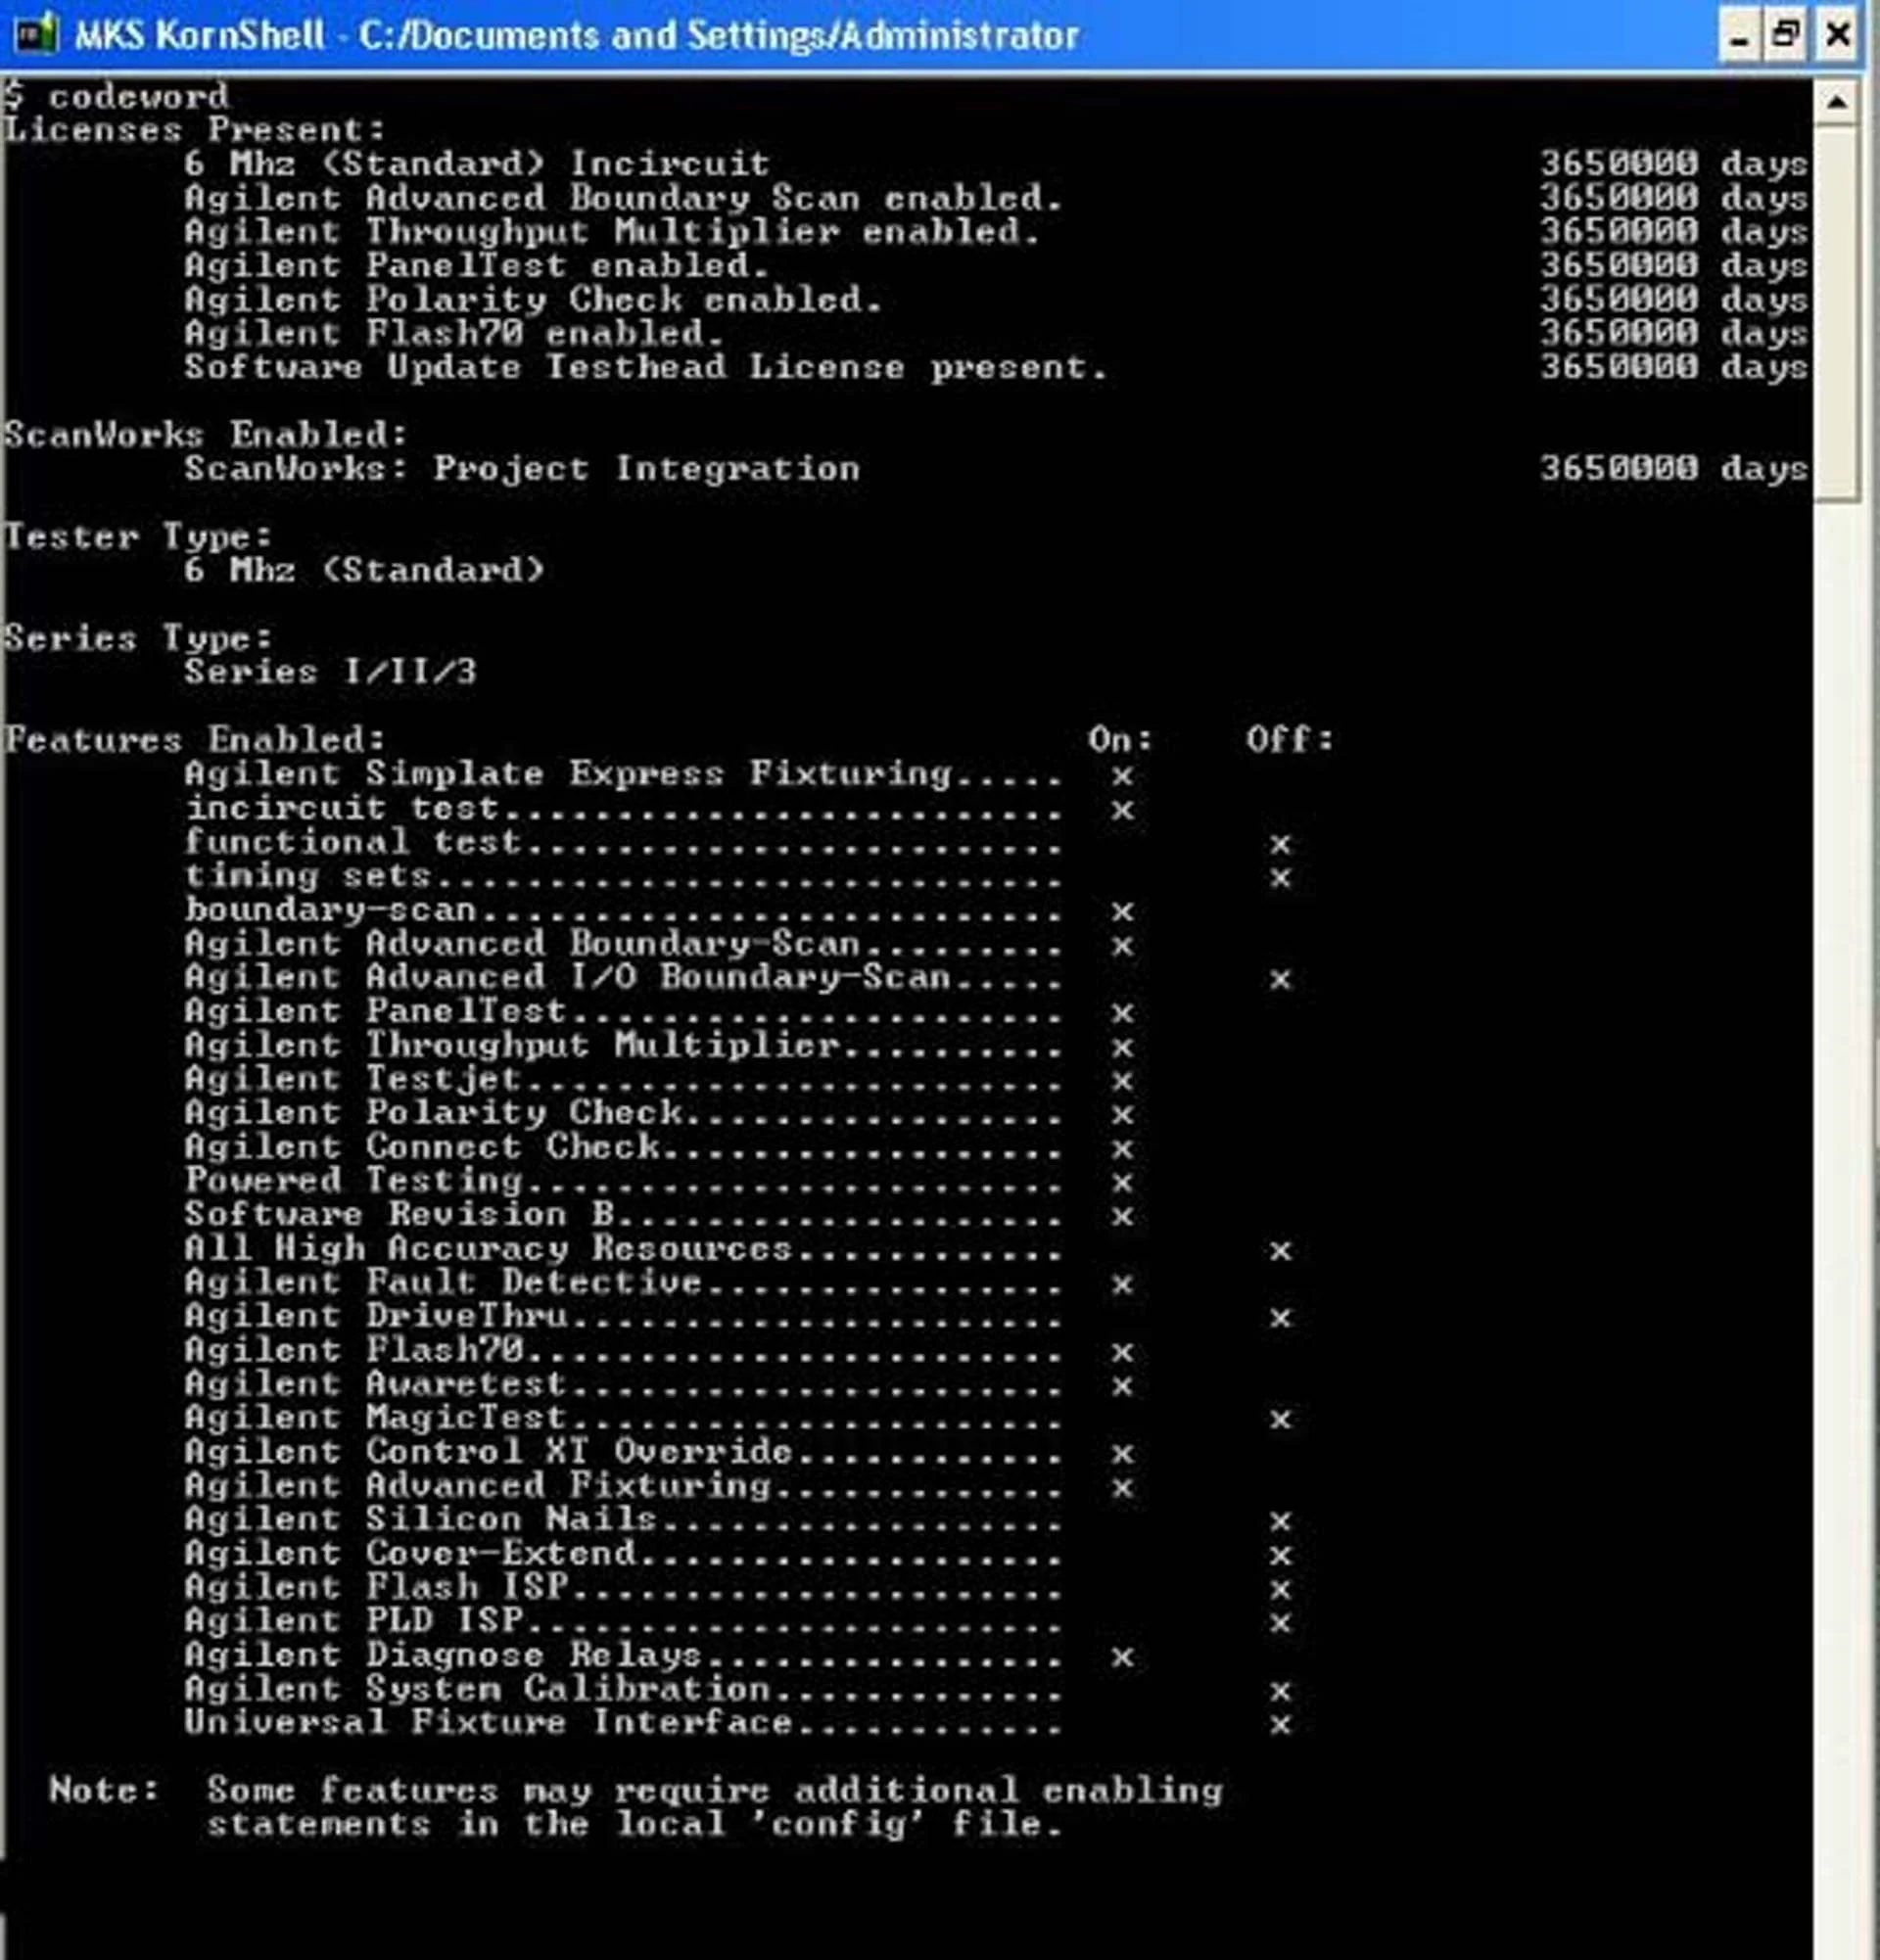
Task: Click '6 Mhz (Standard) Incircuit' license line
Action: tap(477, 164)
